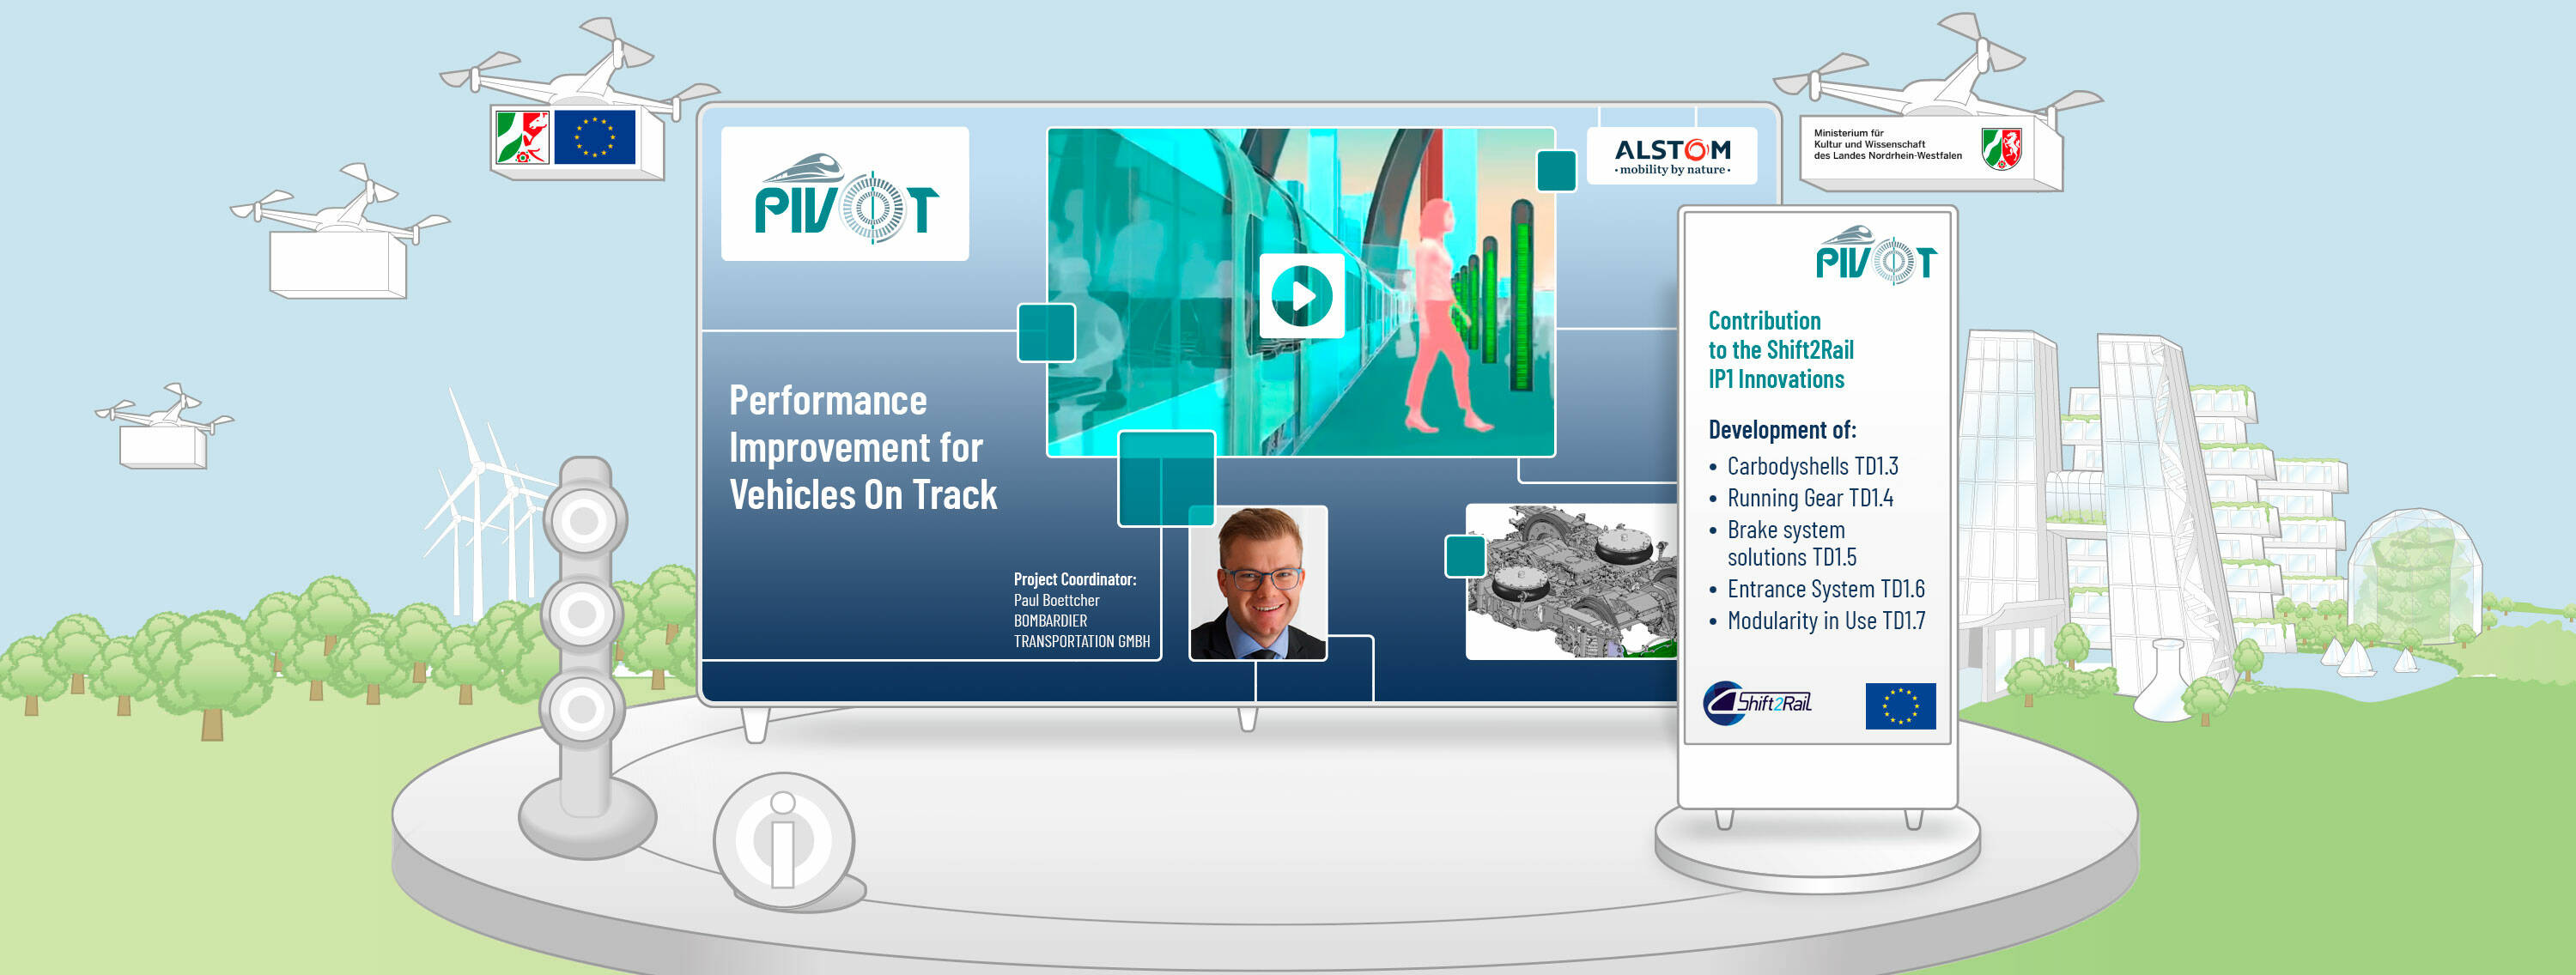The image size is (2576, 975).
Task: Open the Alstom mobility by nature logo
Action: [x=1672, y=156]
